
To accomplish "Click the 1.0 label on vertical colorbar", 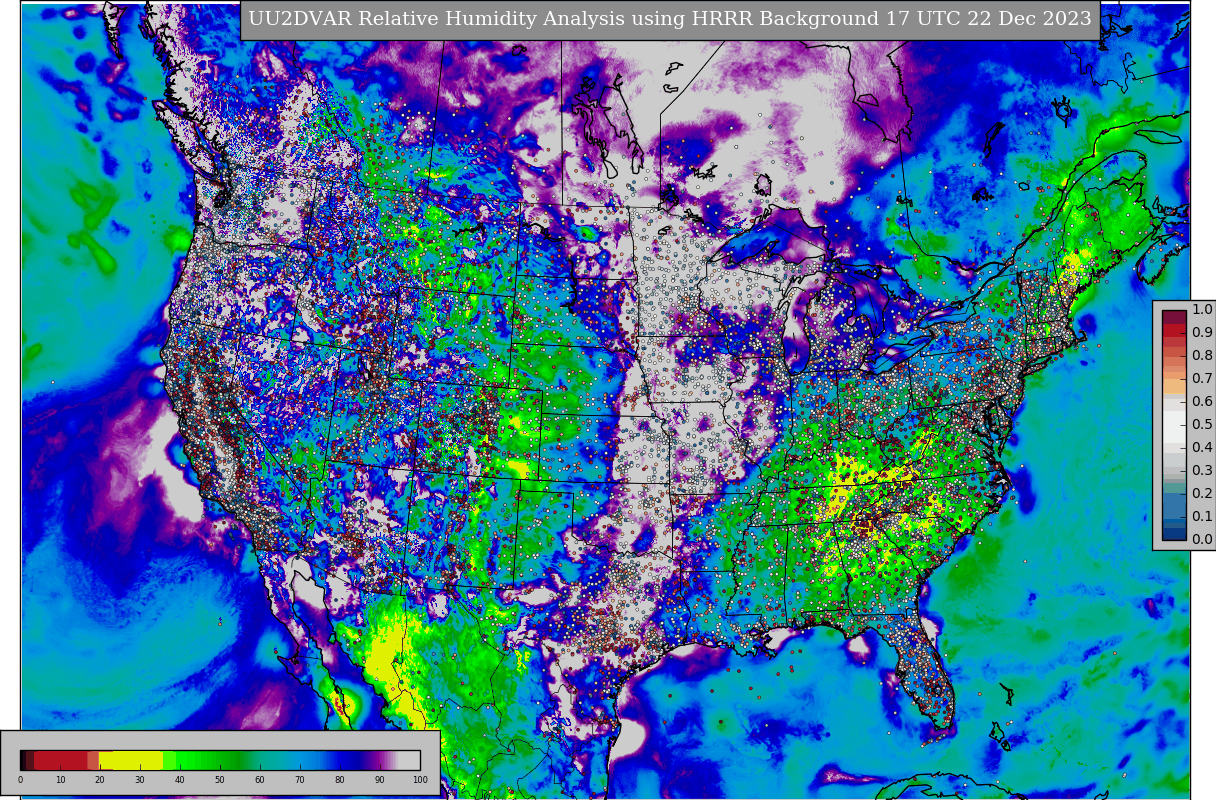I will [x=1202, y=310].
